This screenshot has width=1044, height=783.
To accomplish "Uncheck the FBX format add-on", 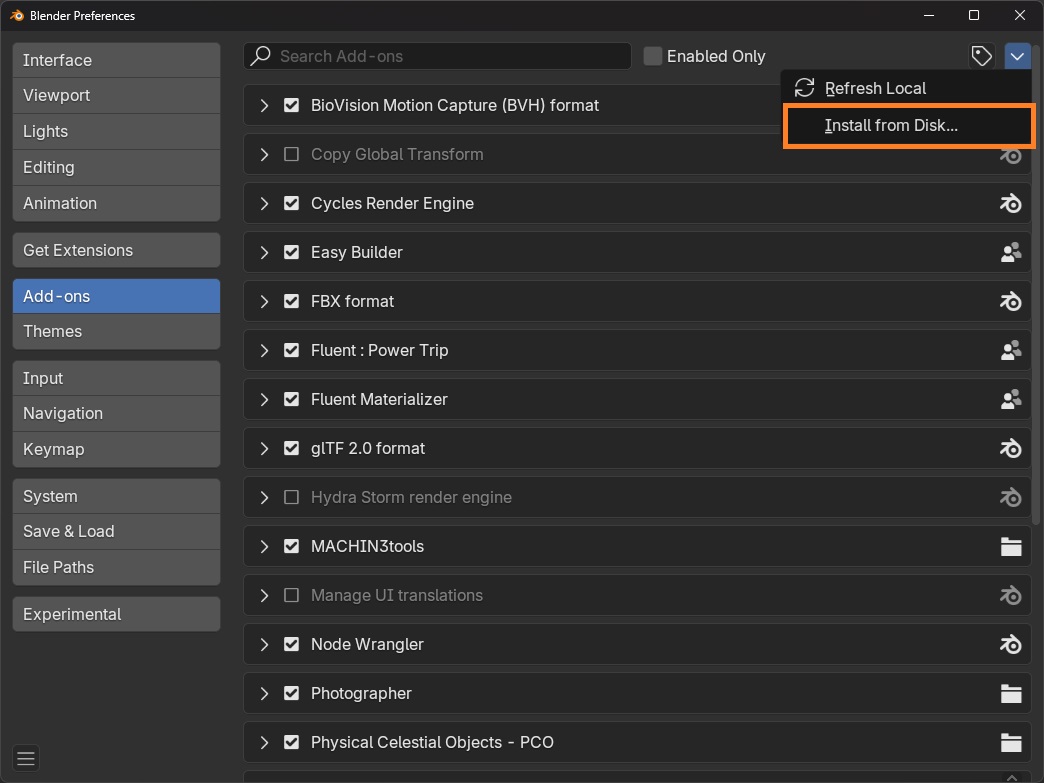I will pos(291,302).
